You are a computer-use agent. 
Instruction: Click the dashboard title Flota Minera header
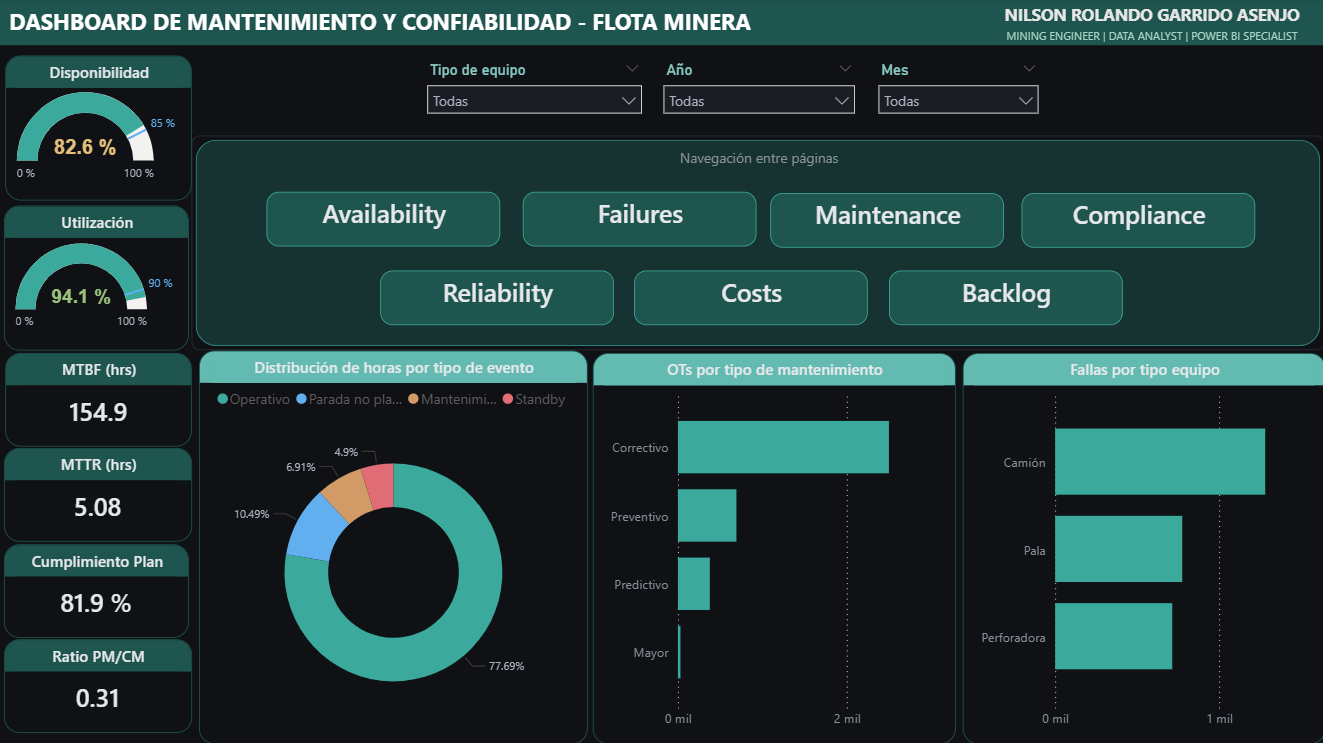(379, 21)
